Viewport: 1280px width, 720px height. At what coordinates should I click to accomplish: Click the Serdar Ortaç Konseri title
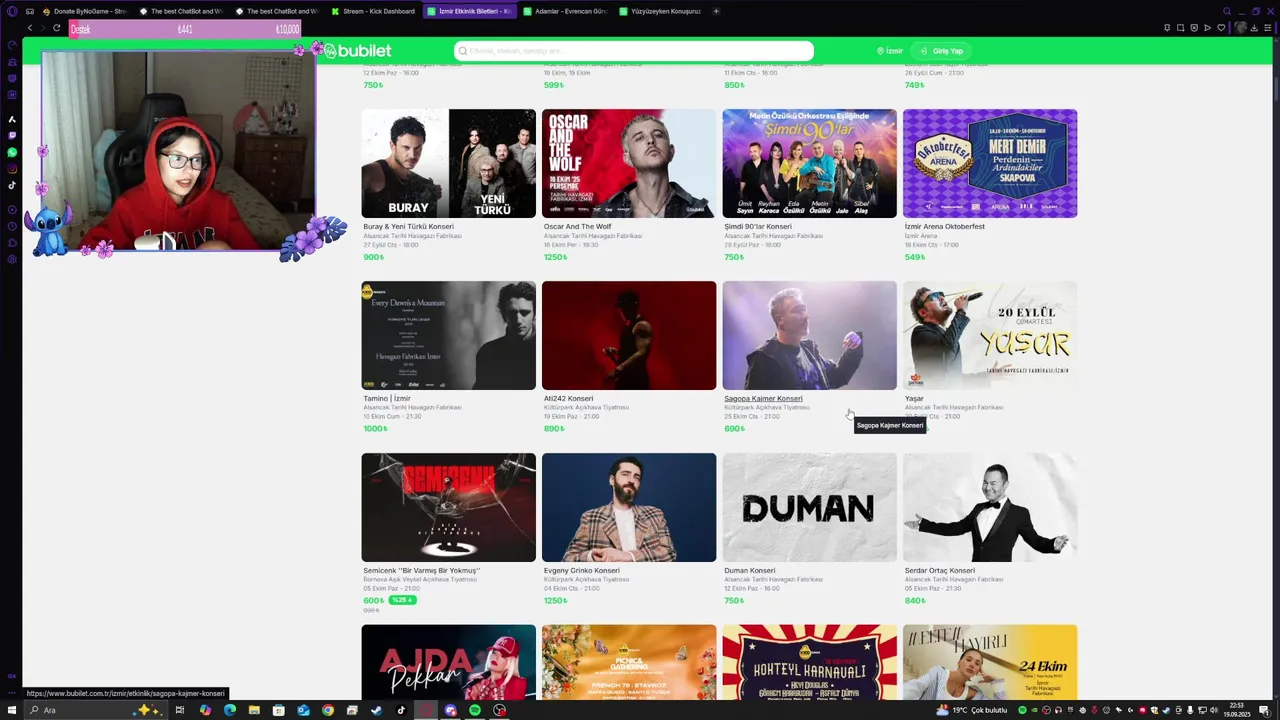(940, 570)
